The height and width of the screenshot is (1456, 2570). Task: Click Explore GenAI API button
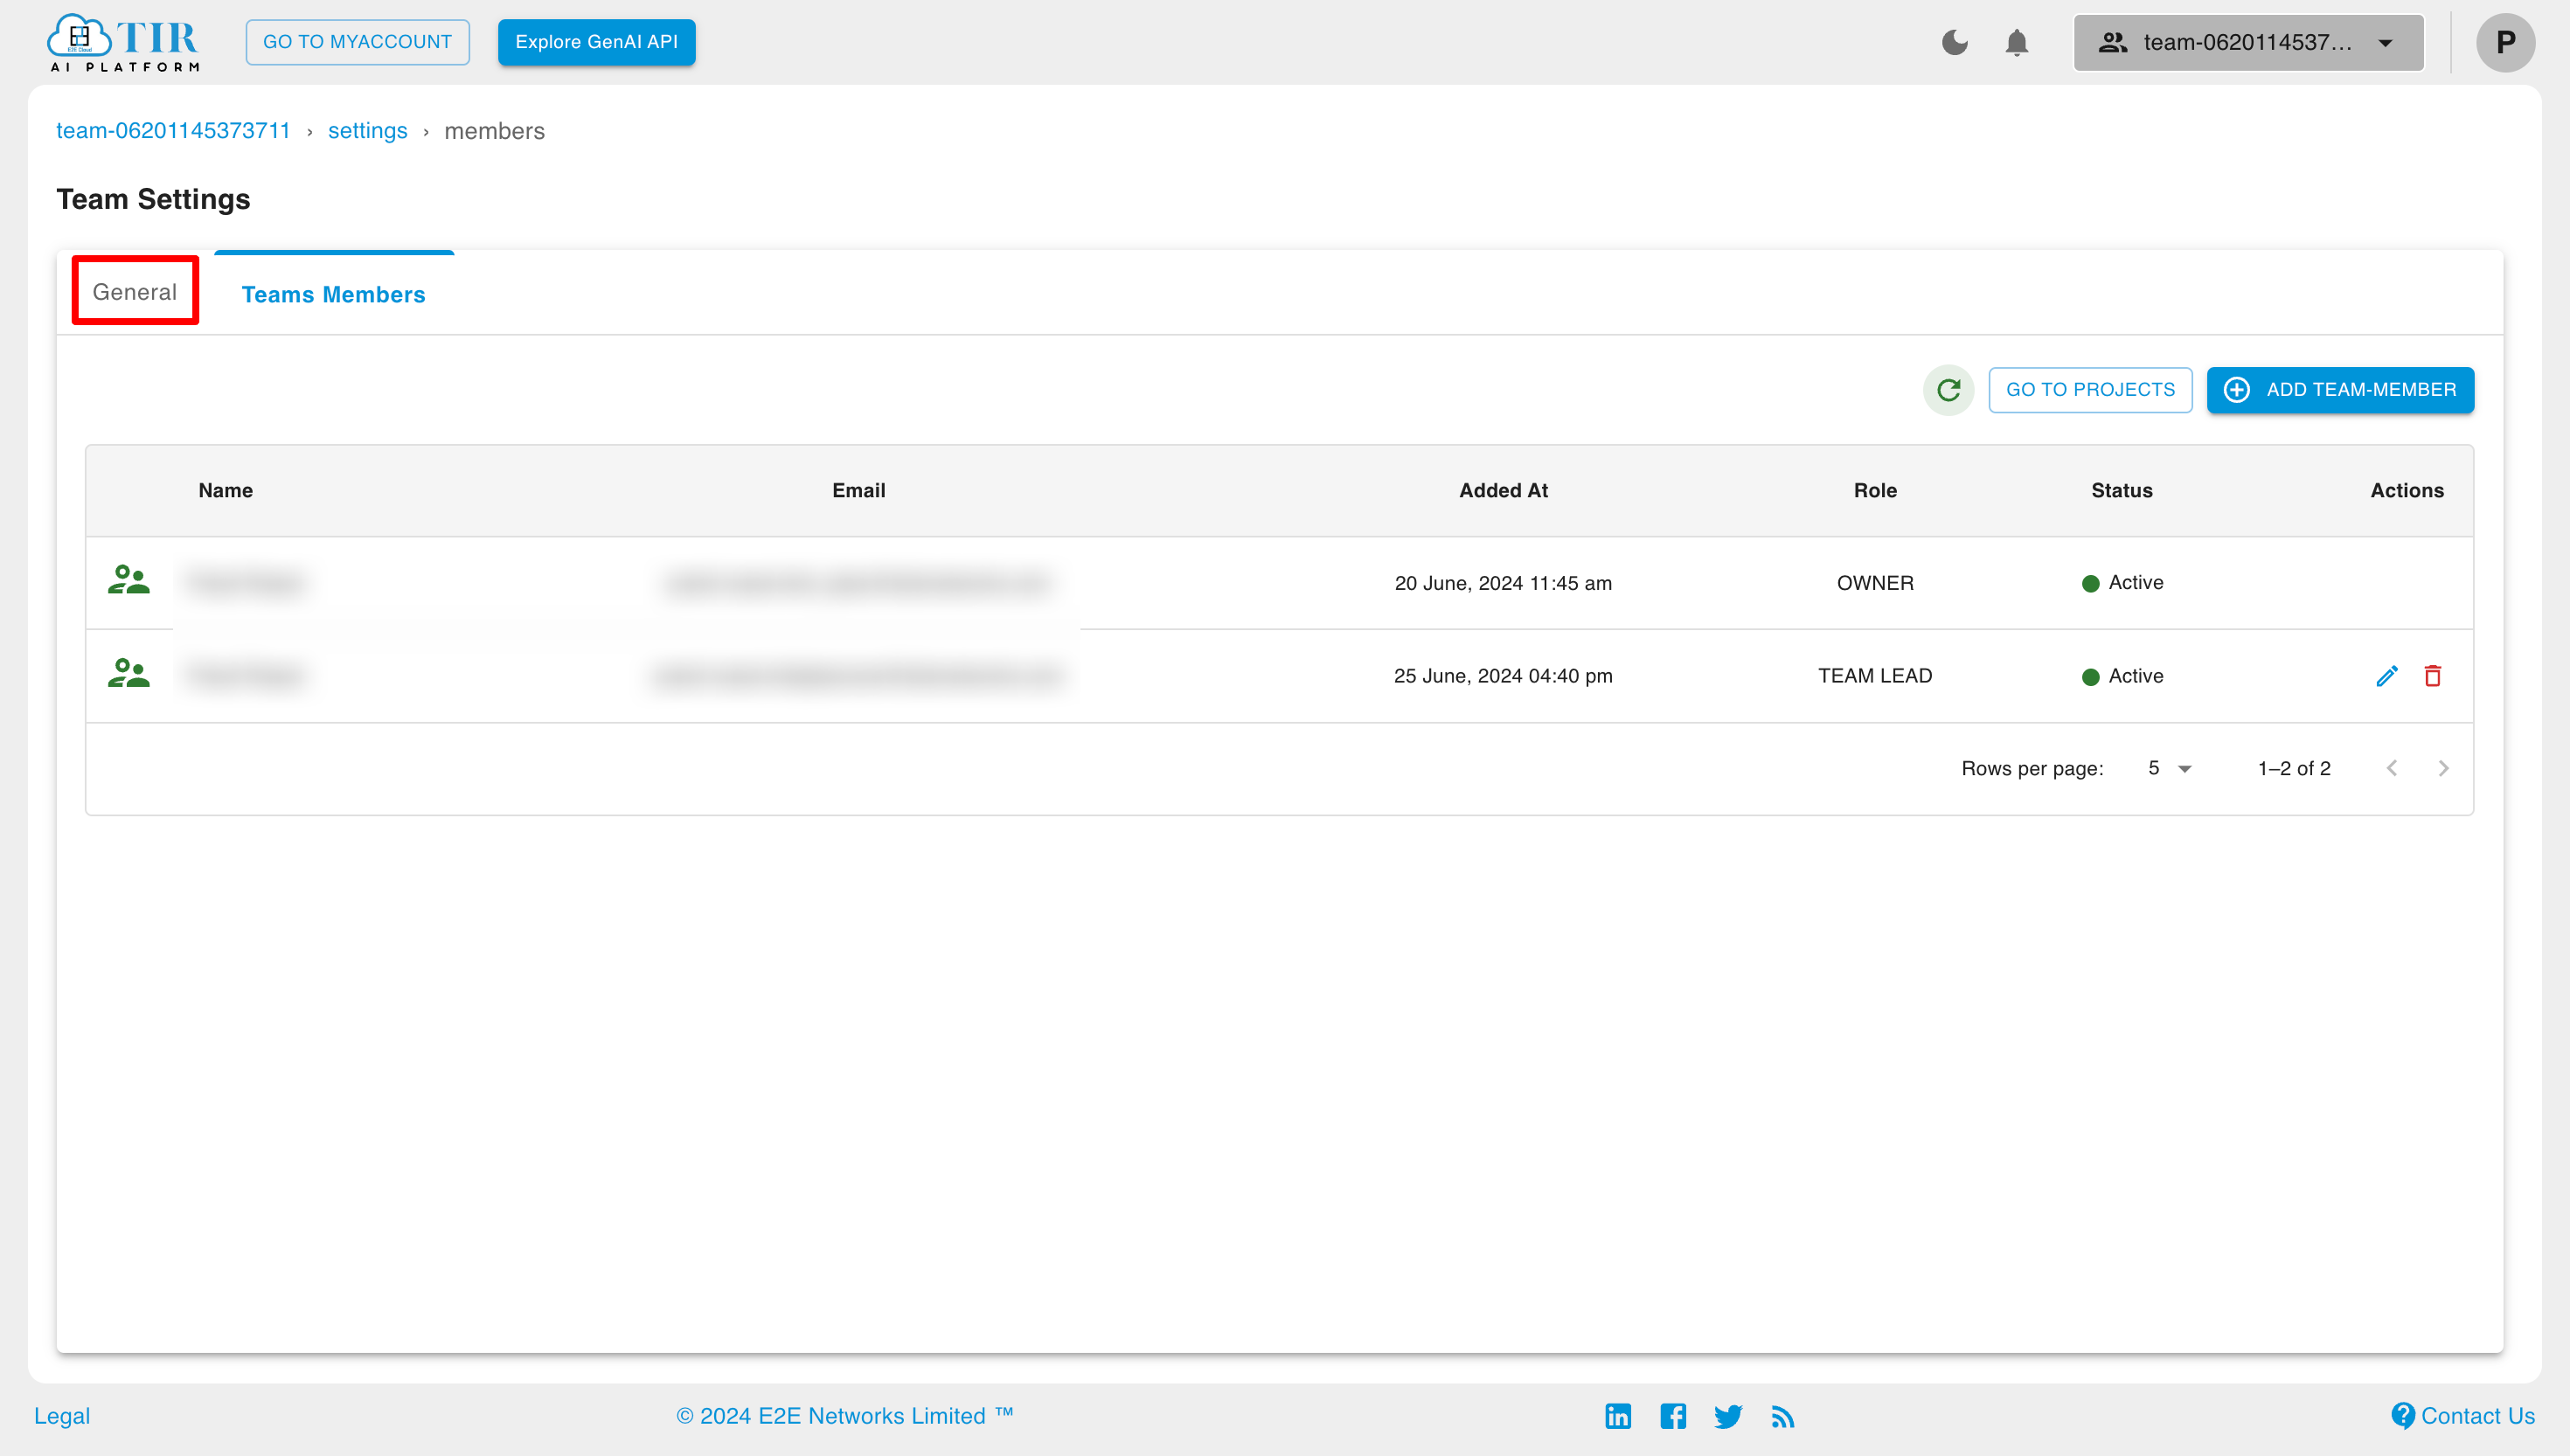coord(596,42)
